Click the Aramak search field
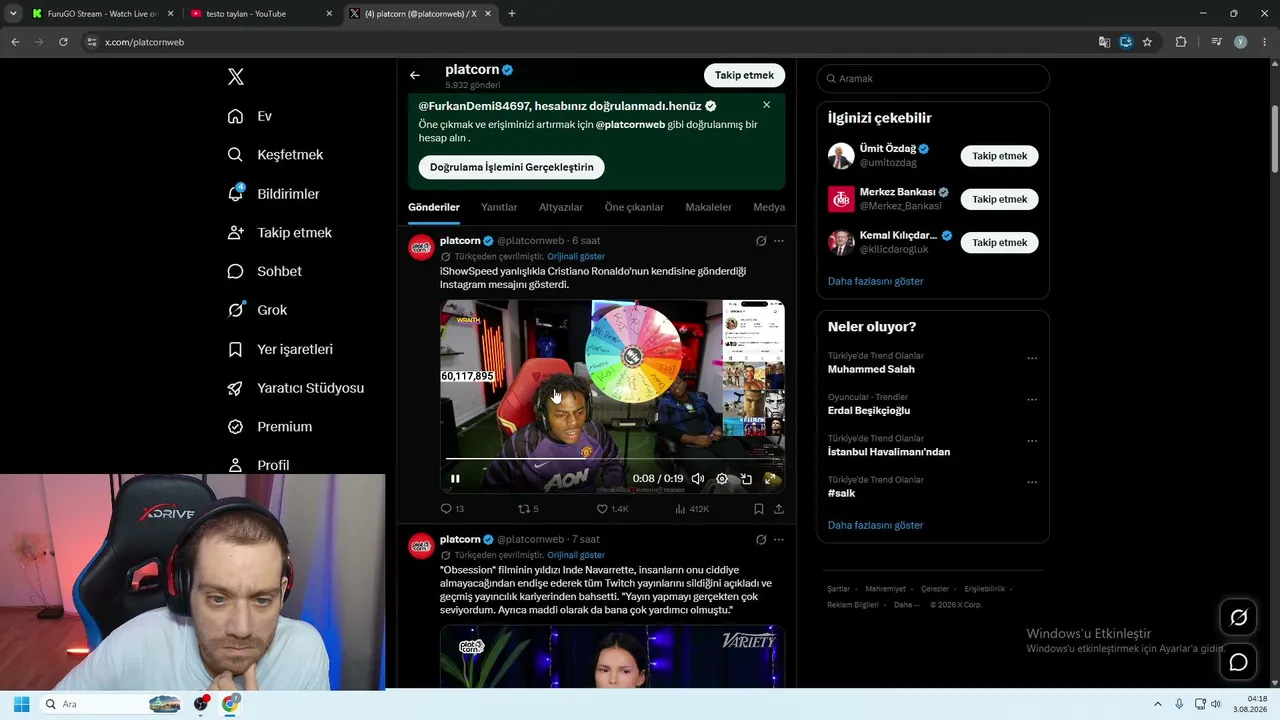Screen dimensions: 1280x720 click(933, 78)
